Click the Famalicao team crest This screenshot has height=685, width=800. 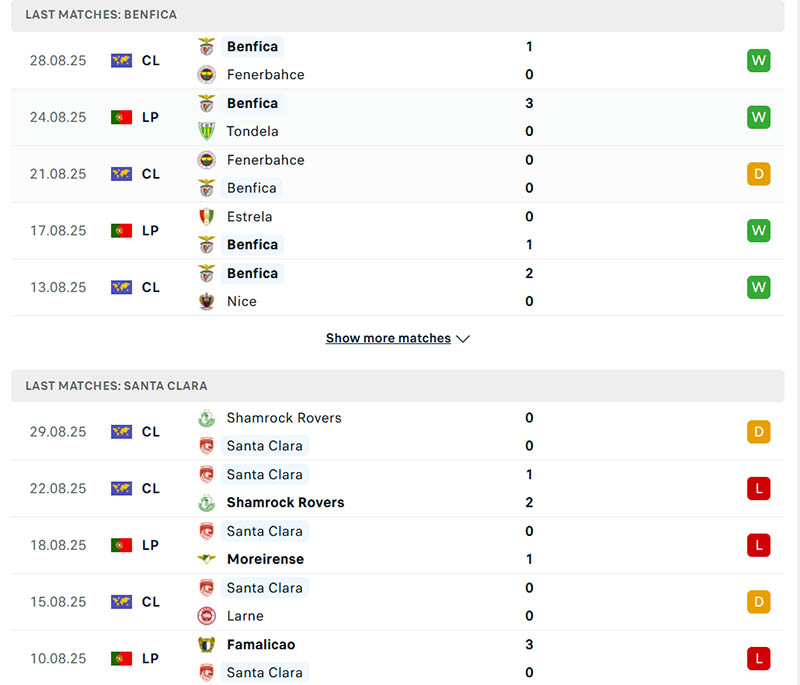tap(207, 645)
